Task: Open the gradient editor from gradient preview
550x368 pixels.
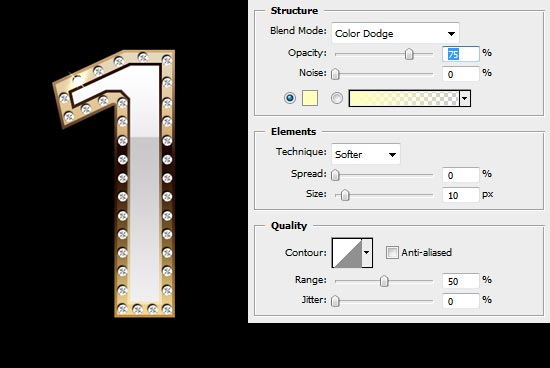Action: click(404, 98)
